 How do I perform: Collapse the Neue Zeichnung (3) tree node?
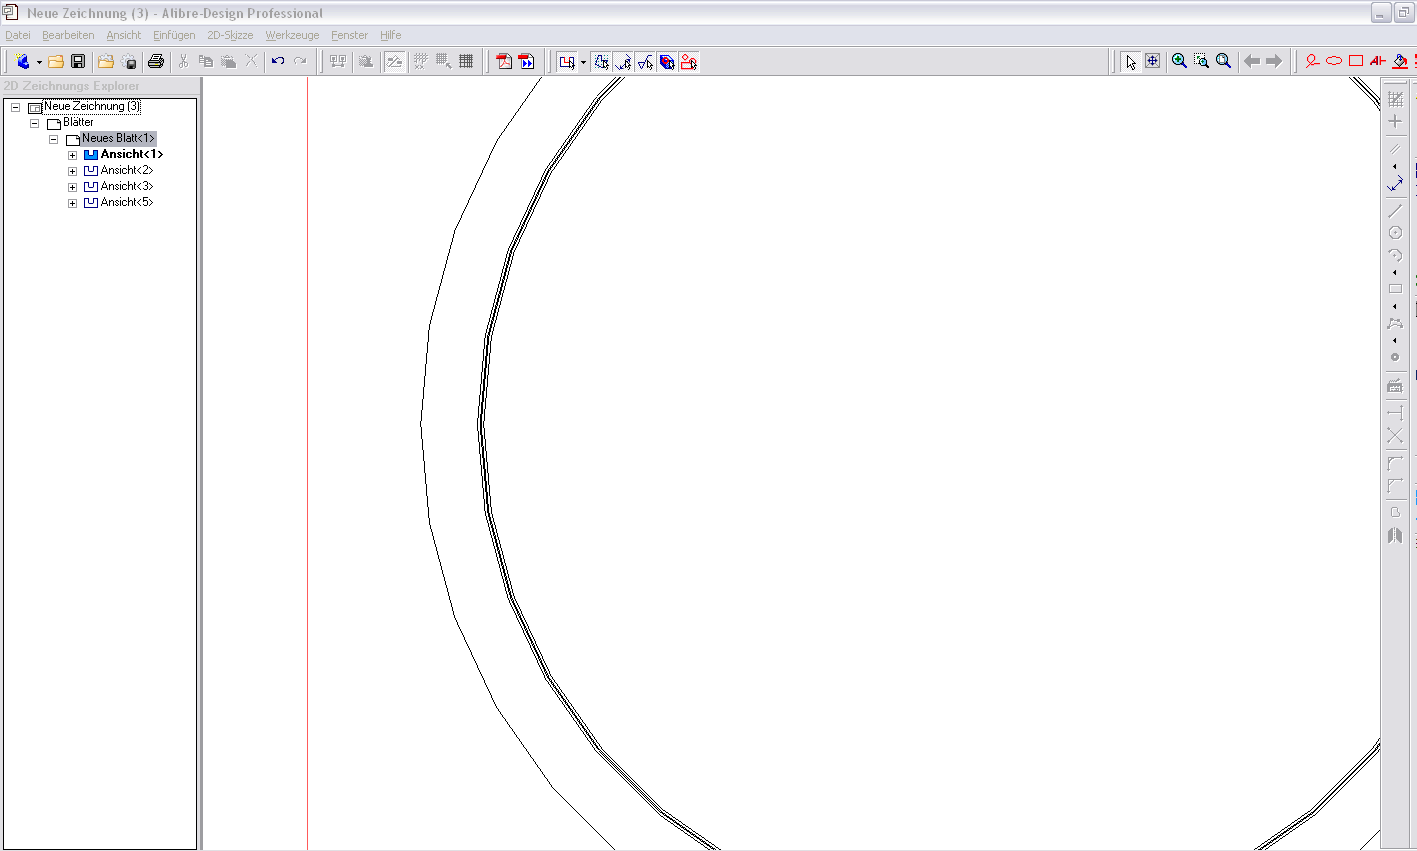pyautogui.click(x=15, y=107)
